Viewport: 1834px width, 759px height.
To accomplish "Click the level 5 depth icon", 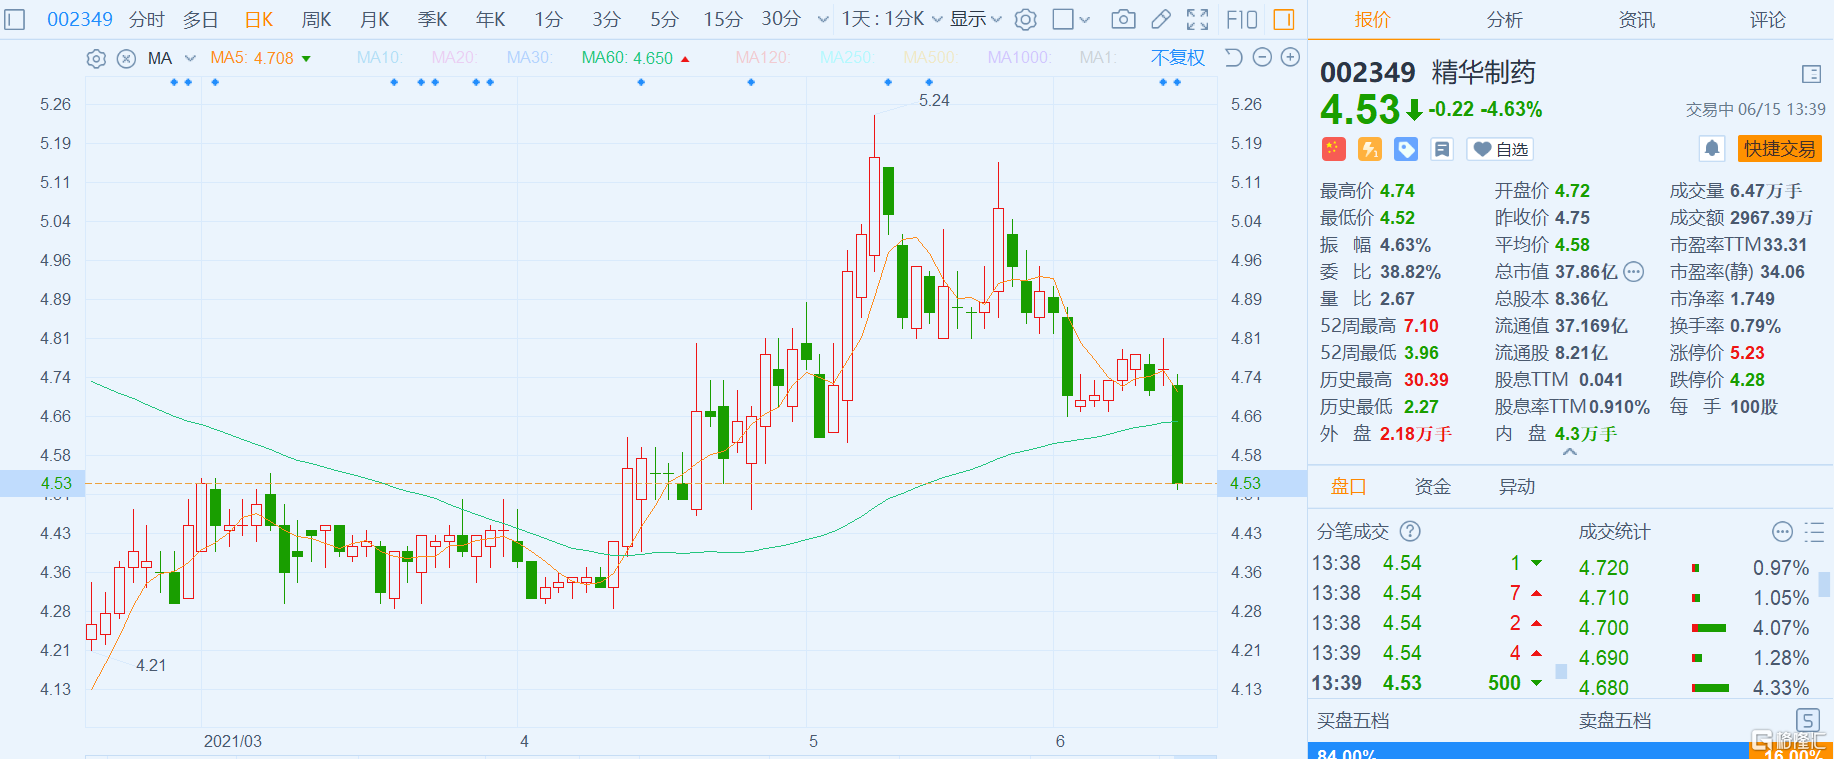I will (1808, 720).
